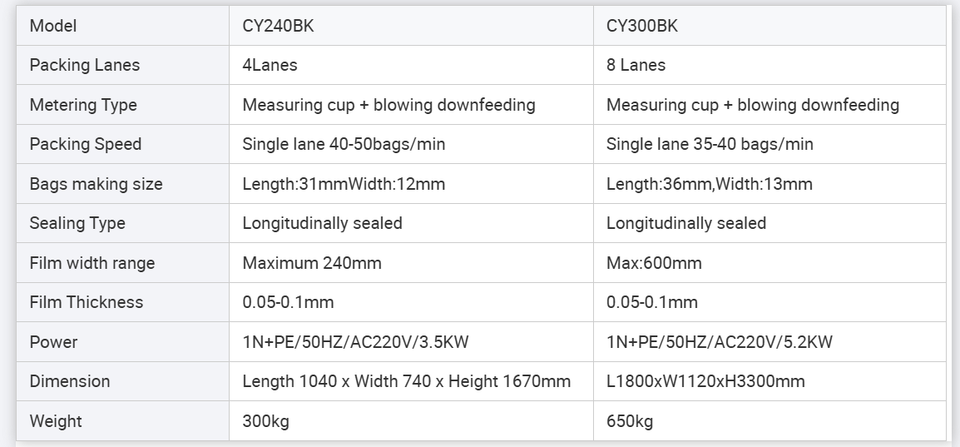Select the "Sealing Type" row label
Viewport: 960px width, 447px height.
pyautogui.click(x=77, y=223)
